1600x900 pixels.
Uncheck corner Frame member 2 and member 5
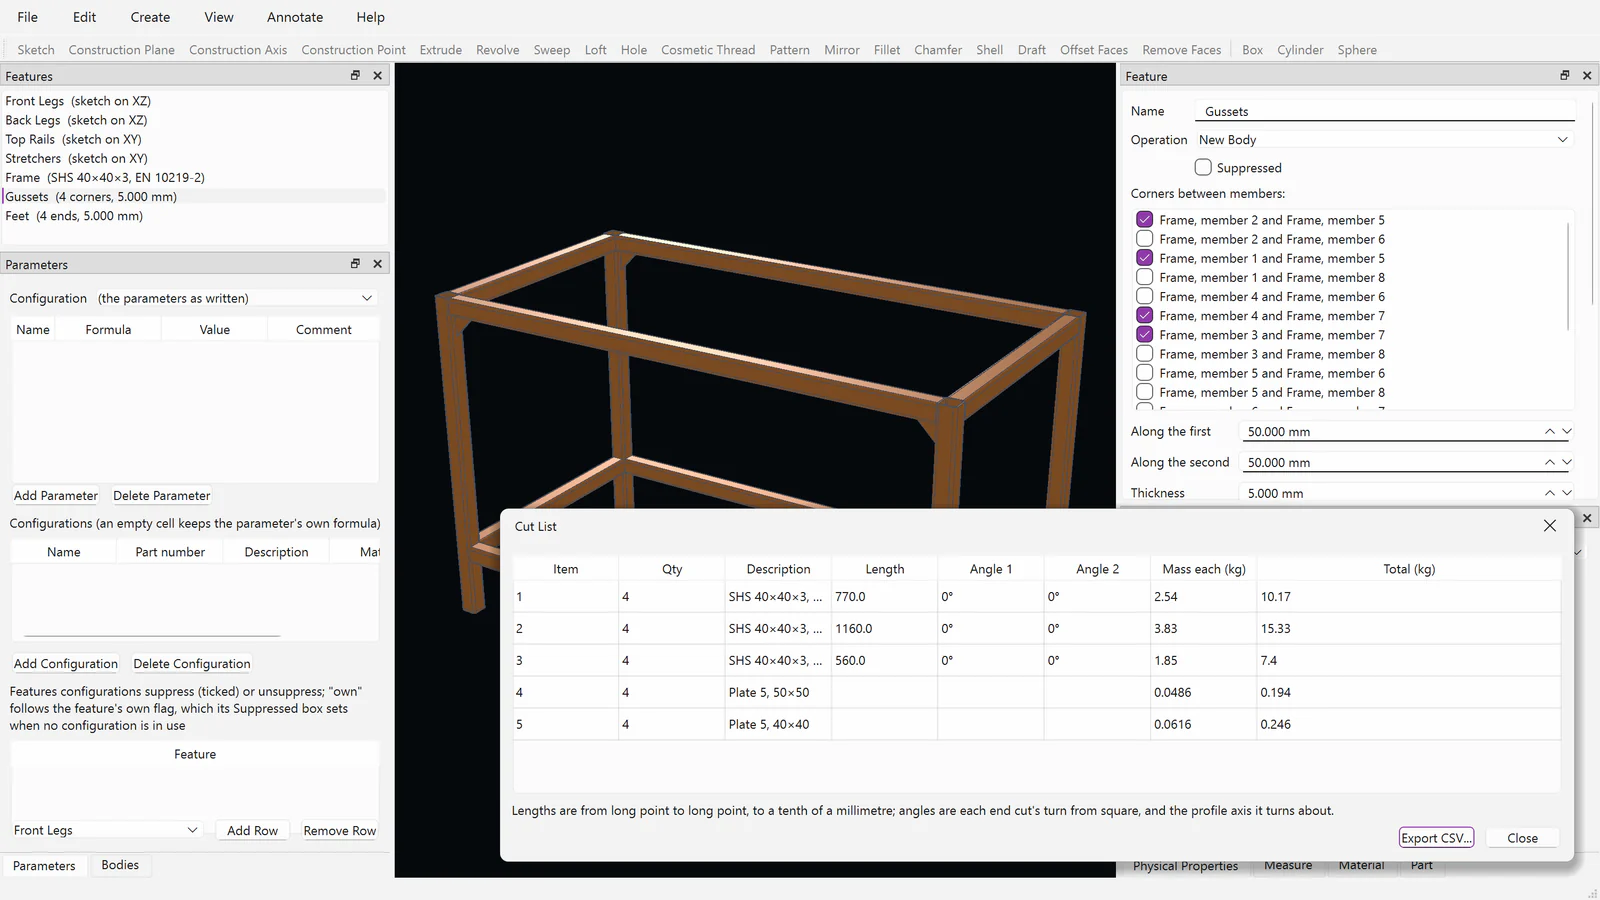(x=1145, y=219)
